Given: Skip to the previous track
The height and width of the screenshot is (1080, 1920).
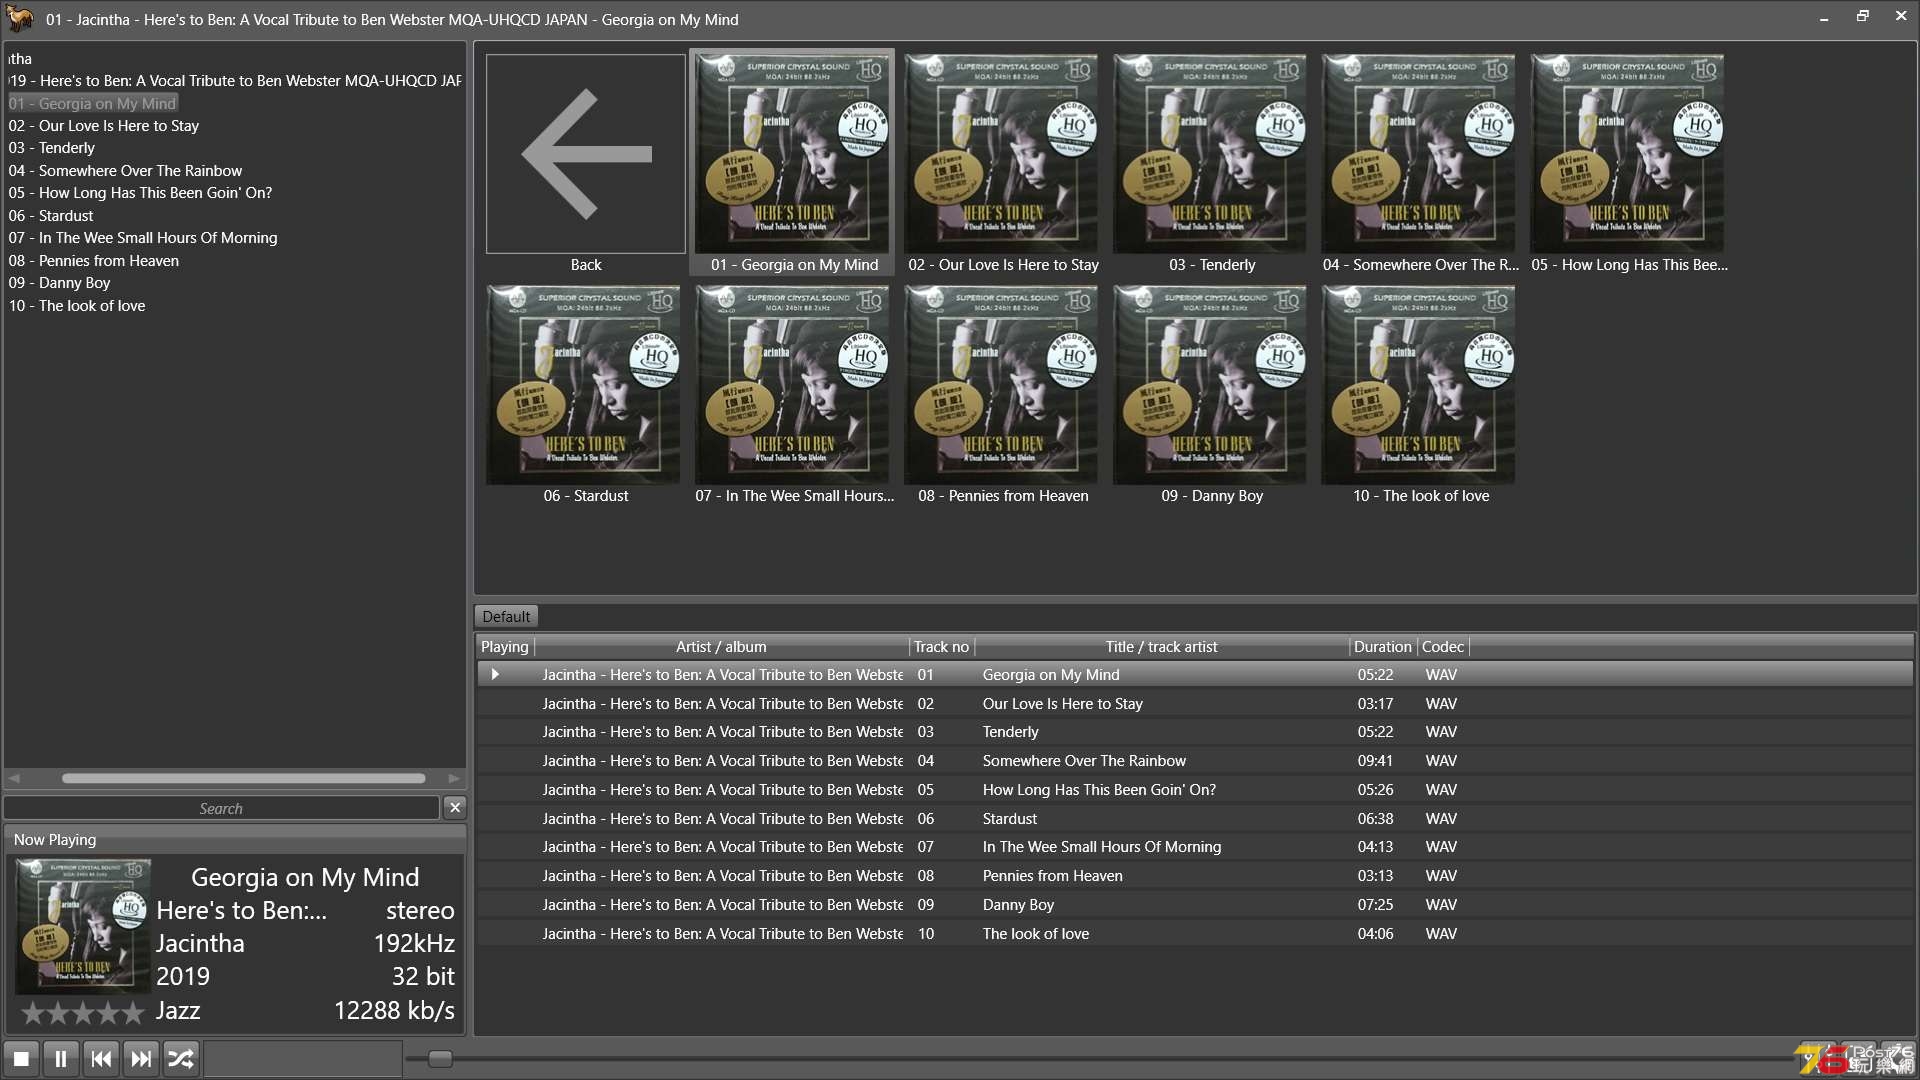Looking at the screenshot, I should pyautogui.click(x=101, y=1058).
